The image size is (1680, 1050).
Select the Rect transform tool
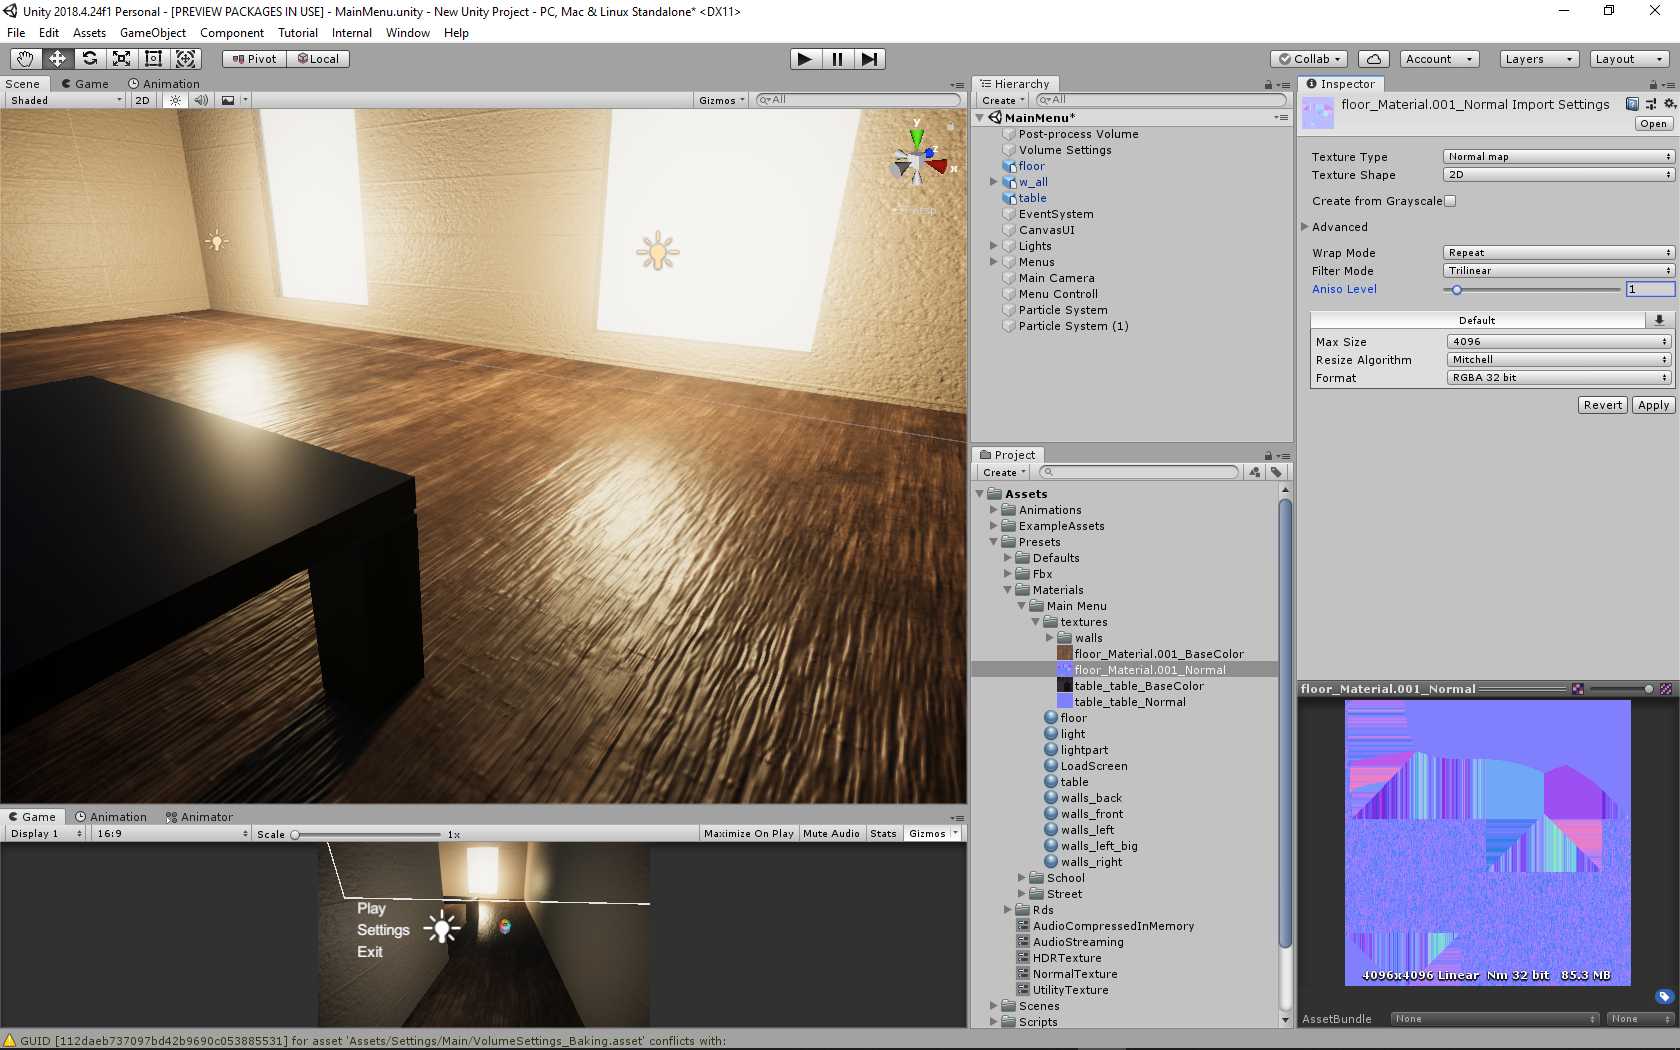pyautogui.click(x=153, y=59)
